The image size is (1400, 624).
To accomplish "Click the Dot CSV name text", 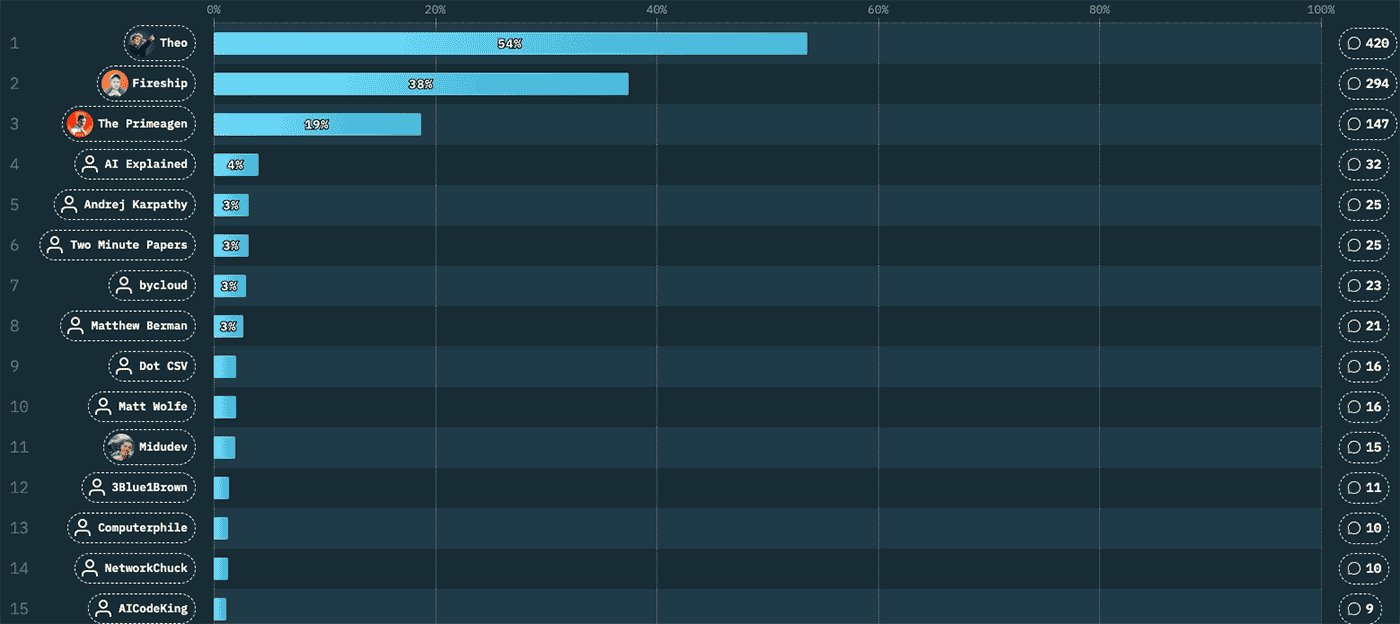I will point(163,366).
